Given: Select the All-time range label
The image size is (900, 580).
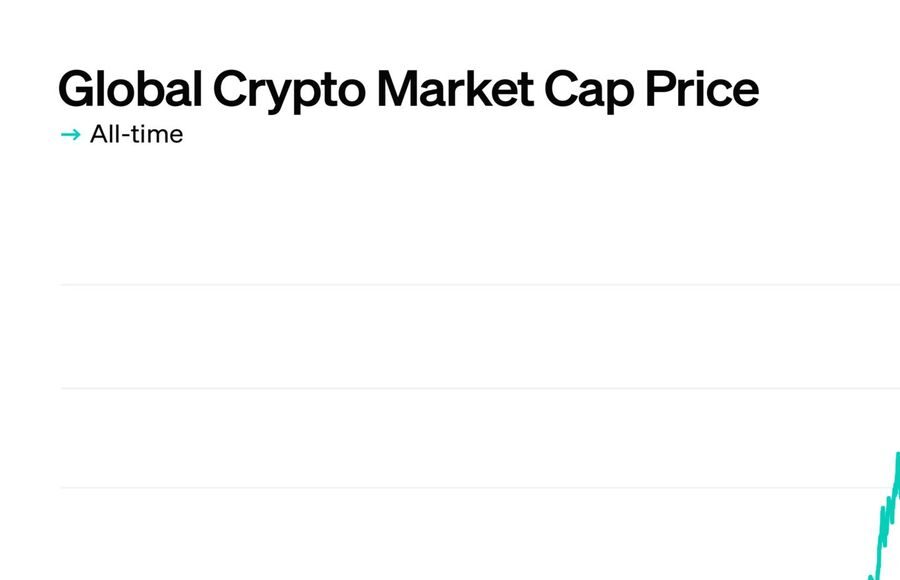Looking at the screenshot, I should tap(137, 134).
